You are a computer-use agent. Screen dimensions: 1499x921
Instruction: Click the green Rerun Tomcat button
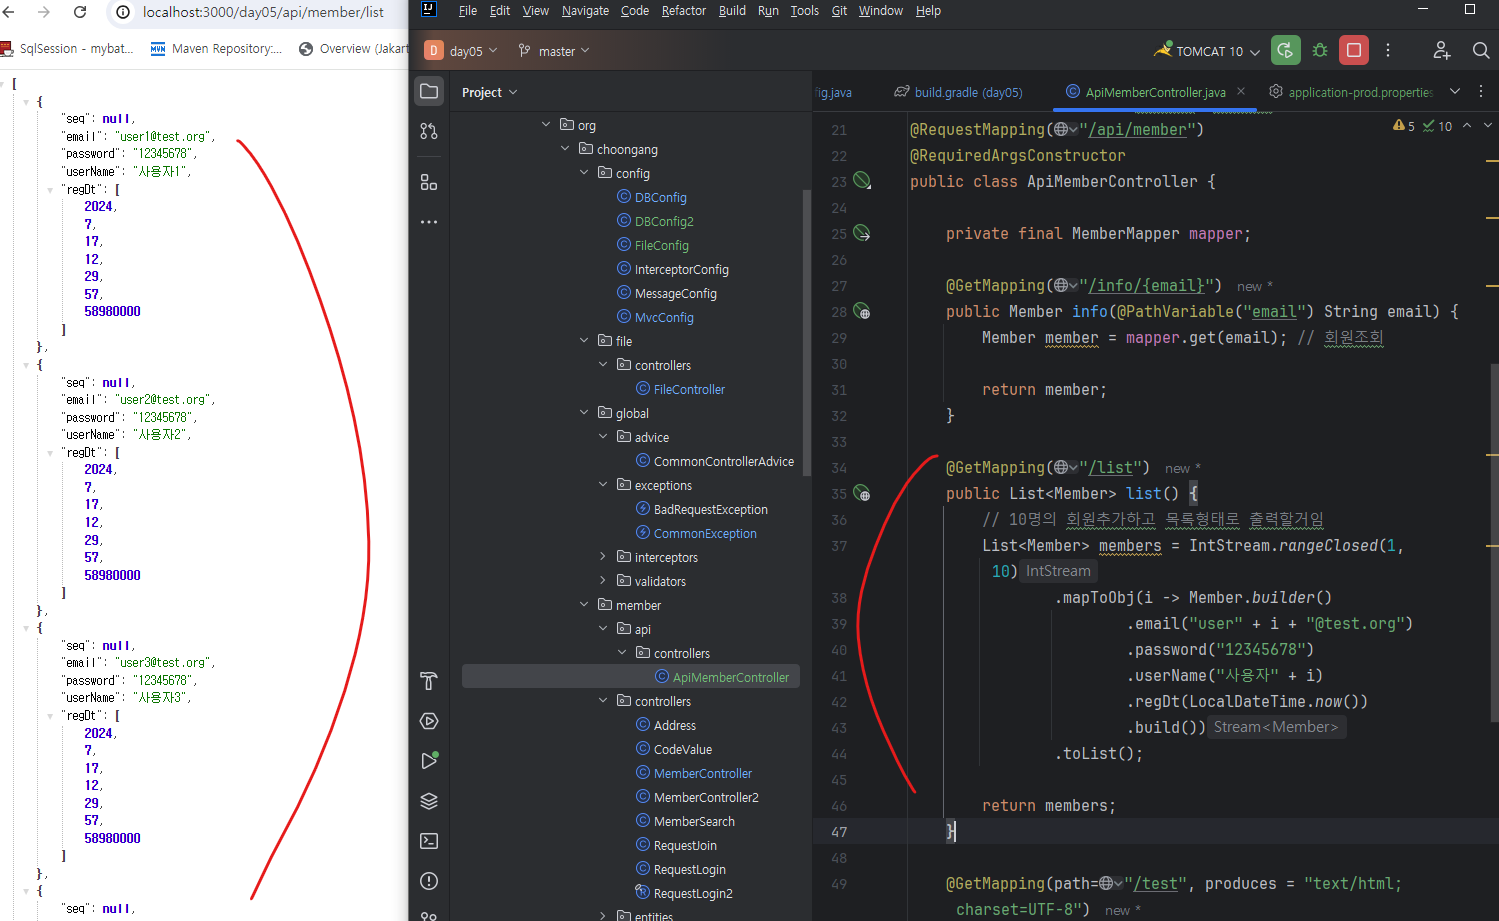pyautogui.click(x=1286, y=50)
